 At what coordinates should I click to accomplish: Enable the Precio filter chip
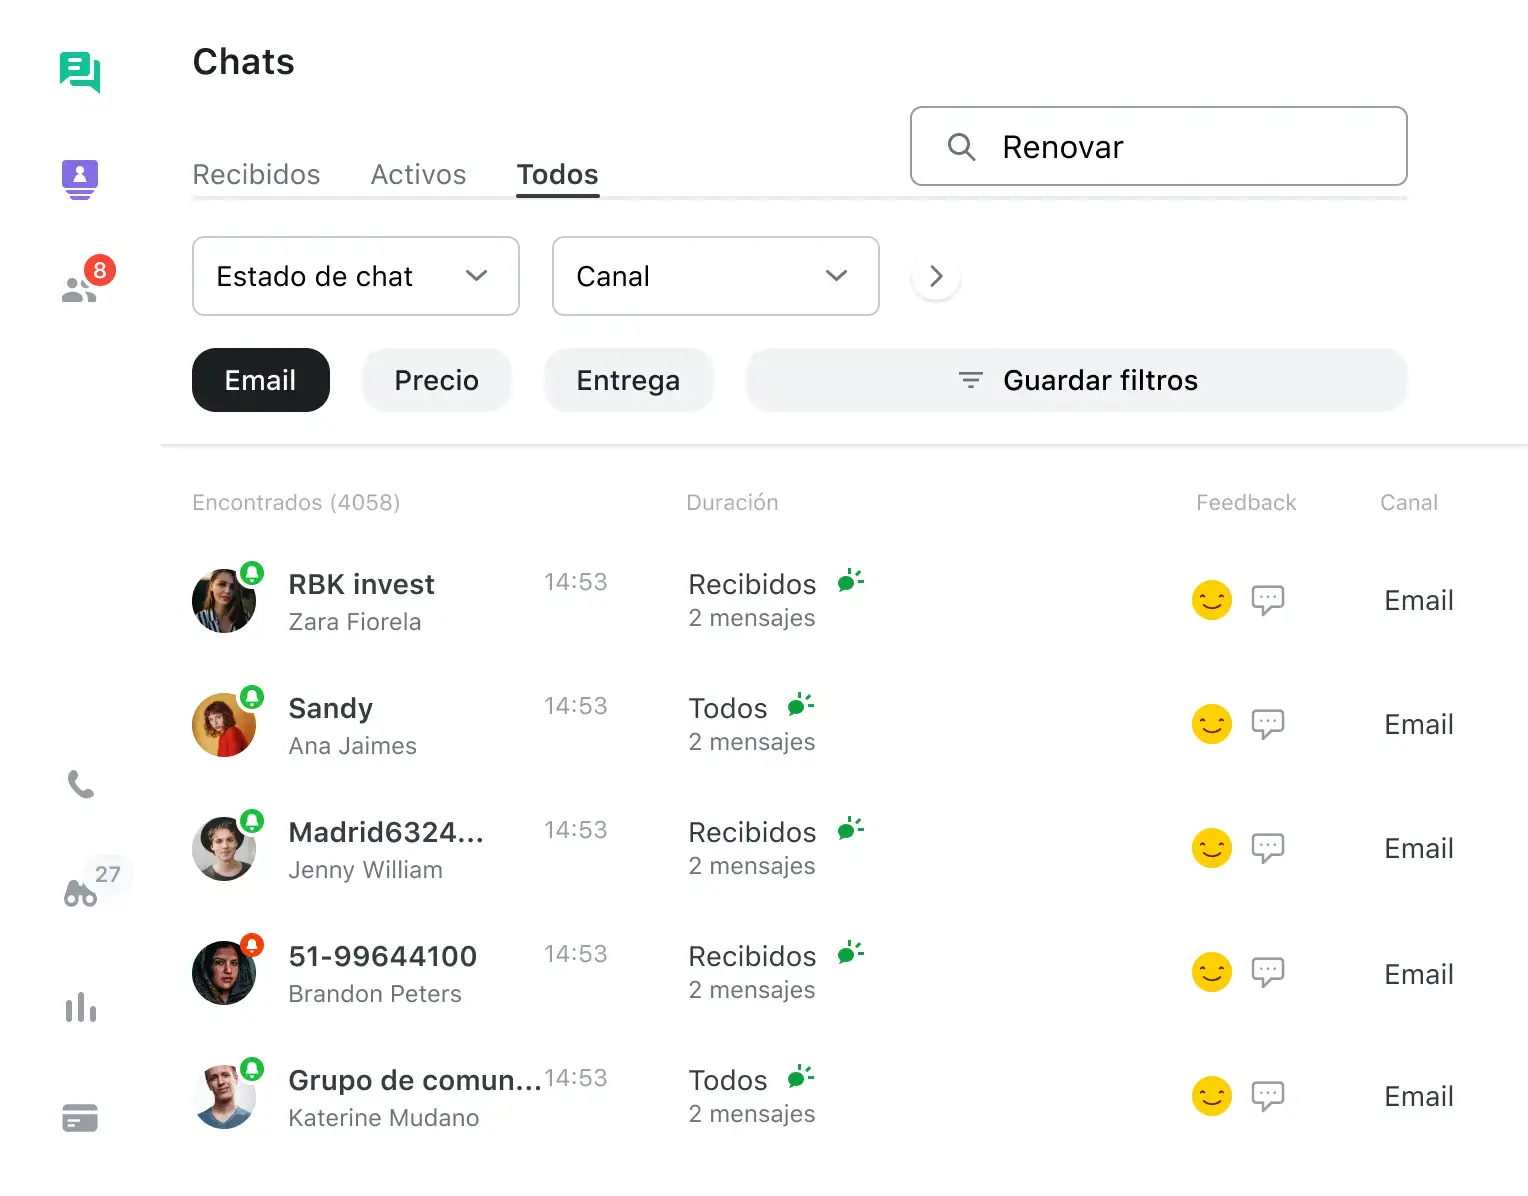coord(436,380)
